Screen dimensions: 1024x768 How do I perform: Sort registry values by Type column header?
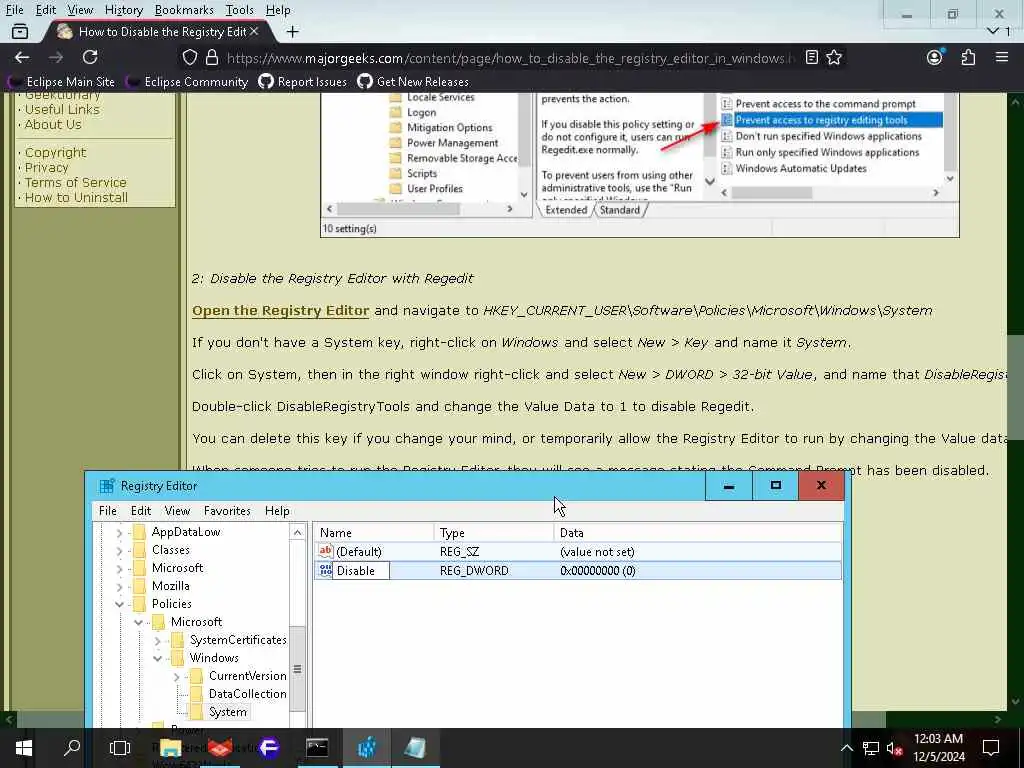click(x=494, y=533)
